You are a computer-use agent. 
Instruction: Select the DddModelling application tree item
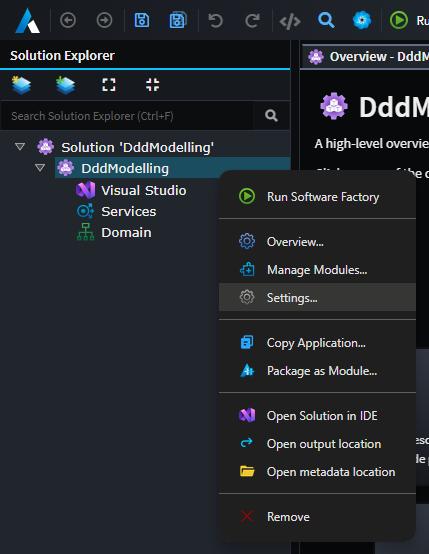point(125,169)
